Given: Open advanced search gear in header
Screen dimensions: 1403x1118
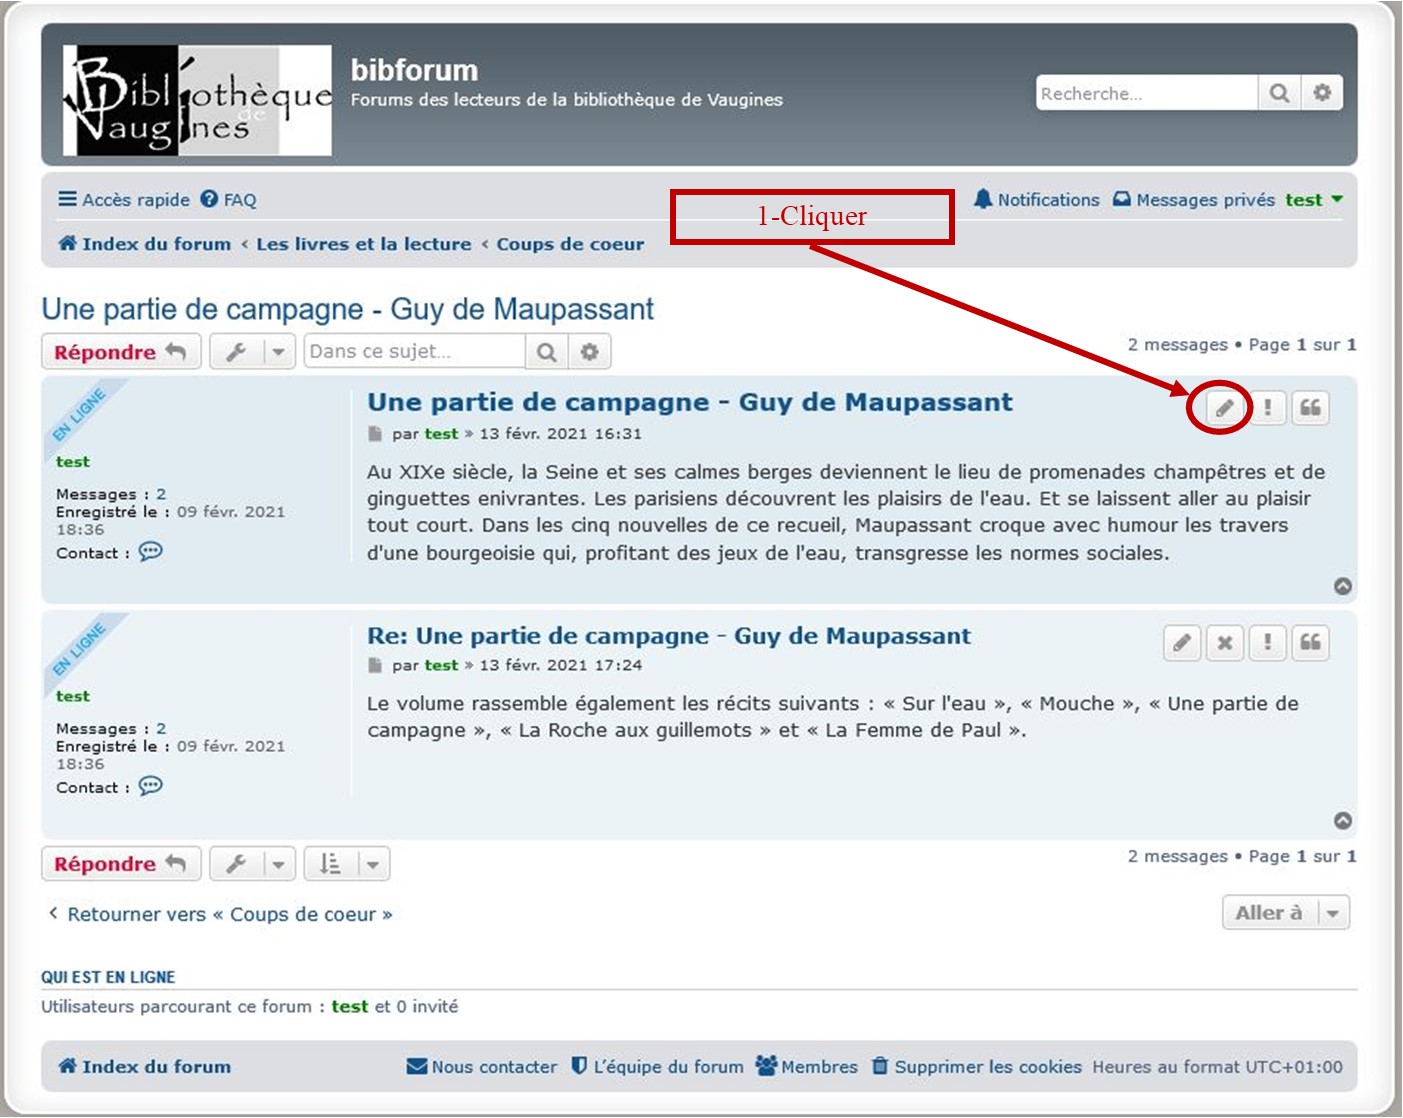Looking at the screenshot, I should pos(1322,93).
